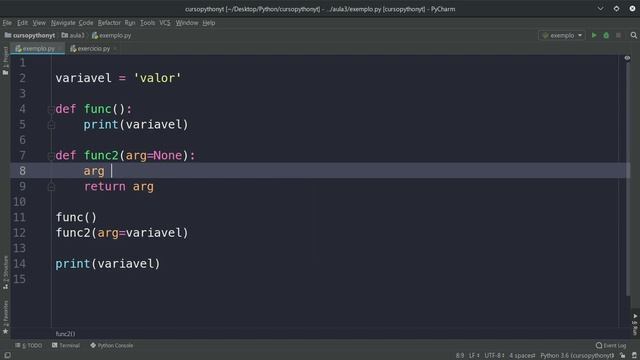
Task: Open the Code menu
Action: pos(86,23)
